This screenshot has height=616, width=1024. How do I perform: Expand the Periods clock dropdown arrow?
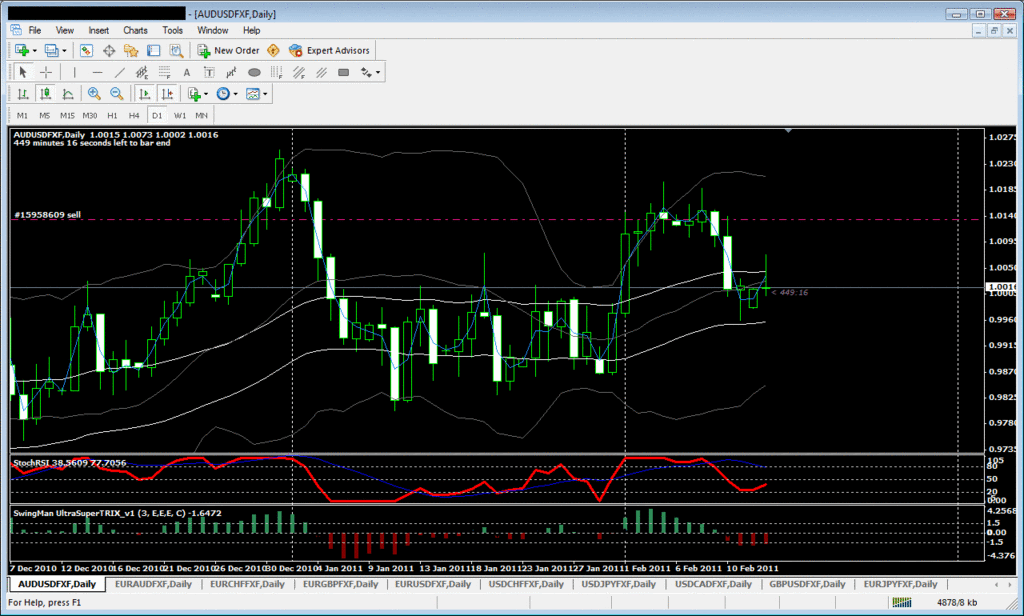235,94
